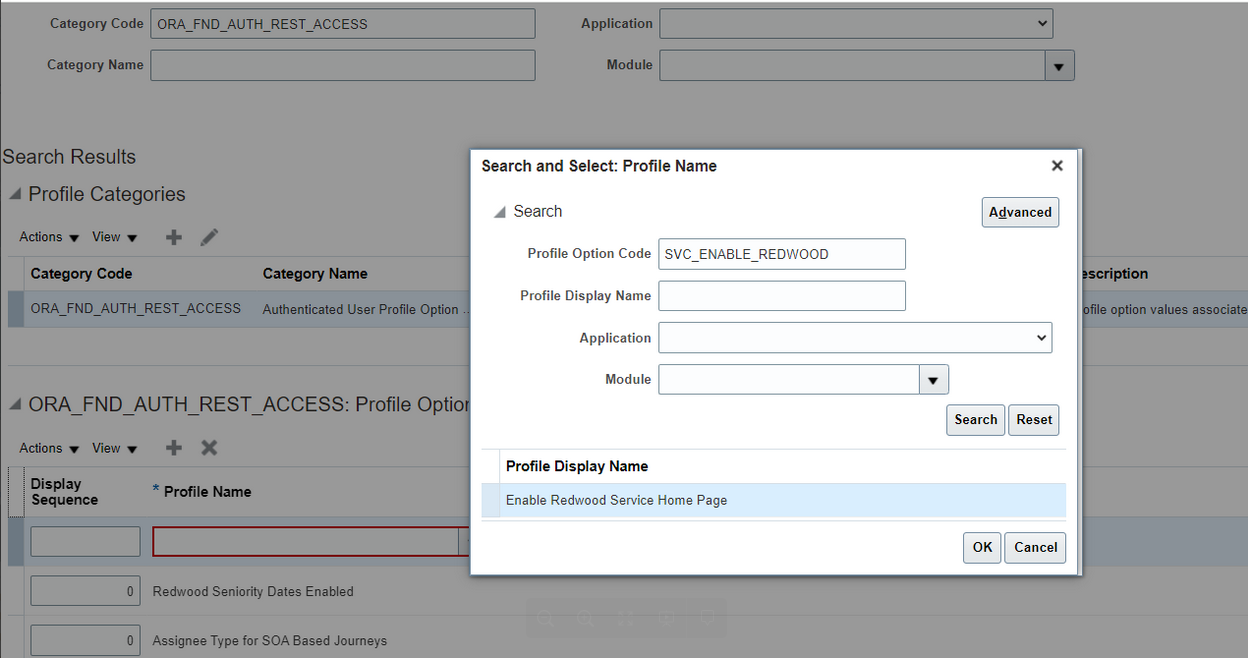Click sequence field for Redwood Seniority Dates
This screenshot has width=1248, height=658.
pos(85,591)
